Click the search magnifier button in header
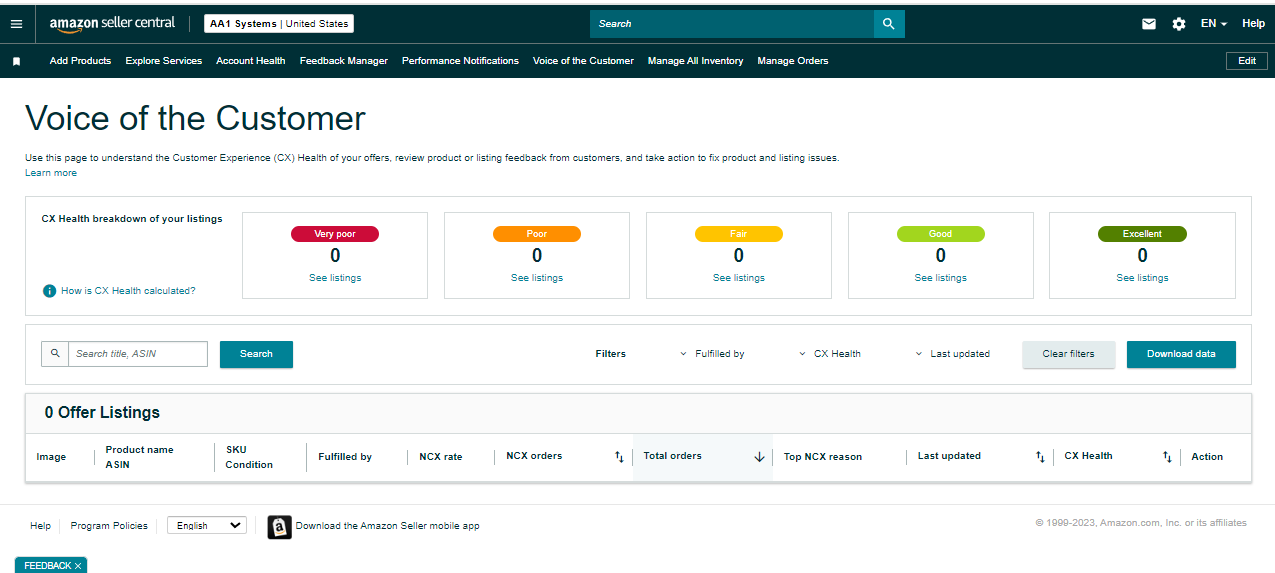This screenshot has height=573, width=1275. (889, 24)
